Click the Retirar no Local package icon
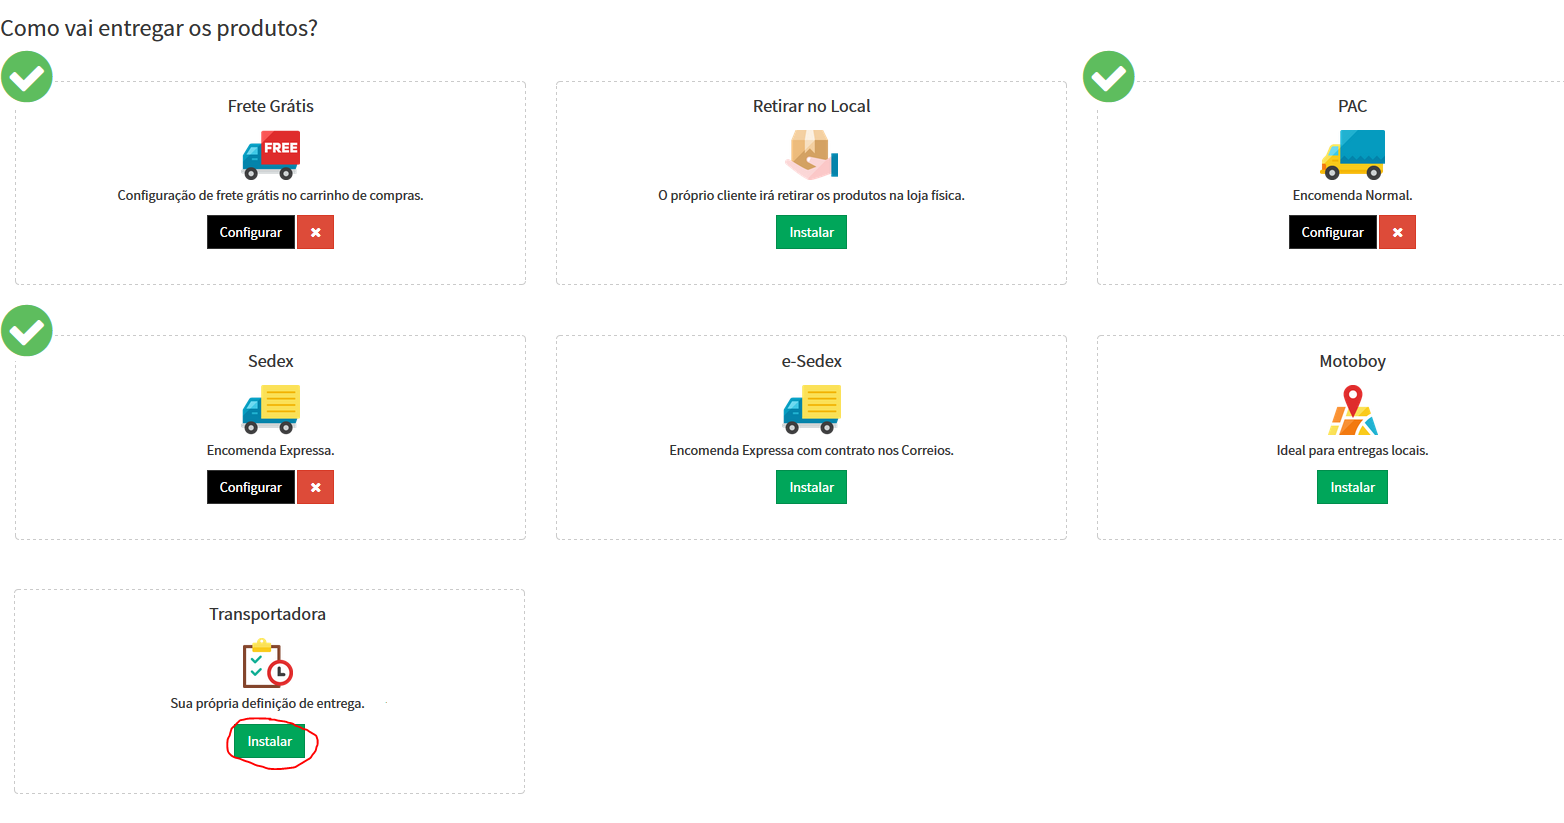The image size is (1564, 823). 812,155
